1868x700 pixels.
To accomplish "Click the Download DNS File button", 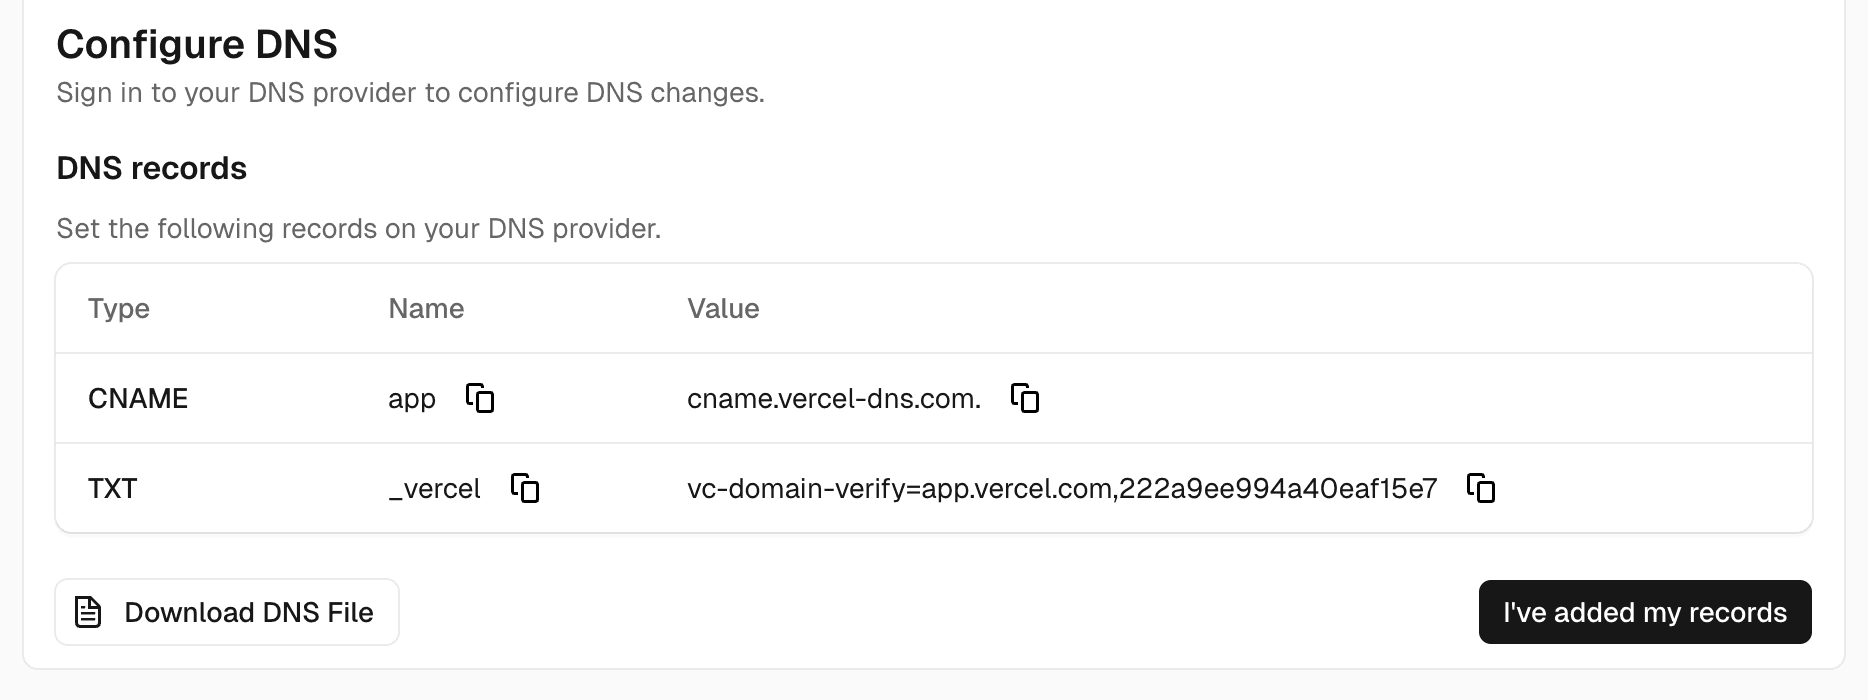I will tap(227, 611).
